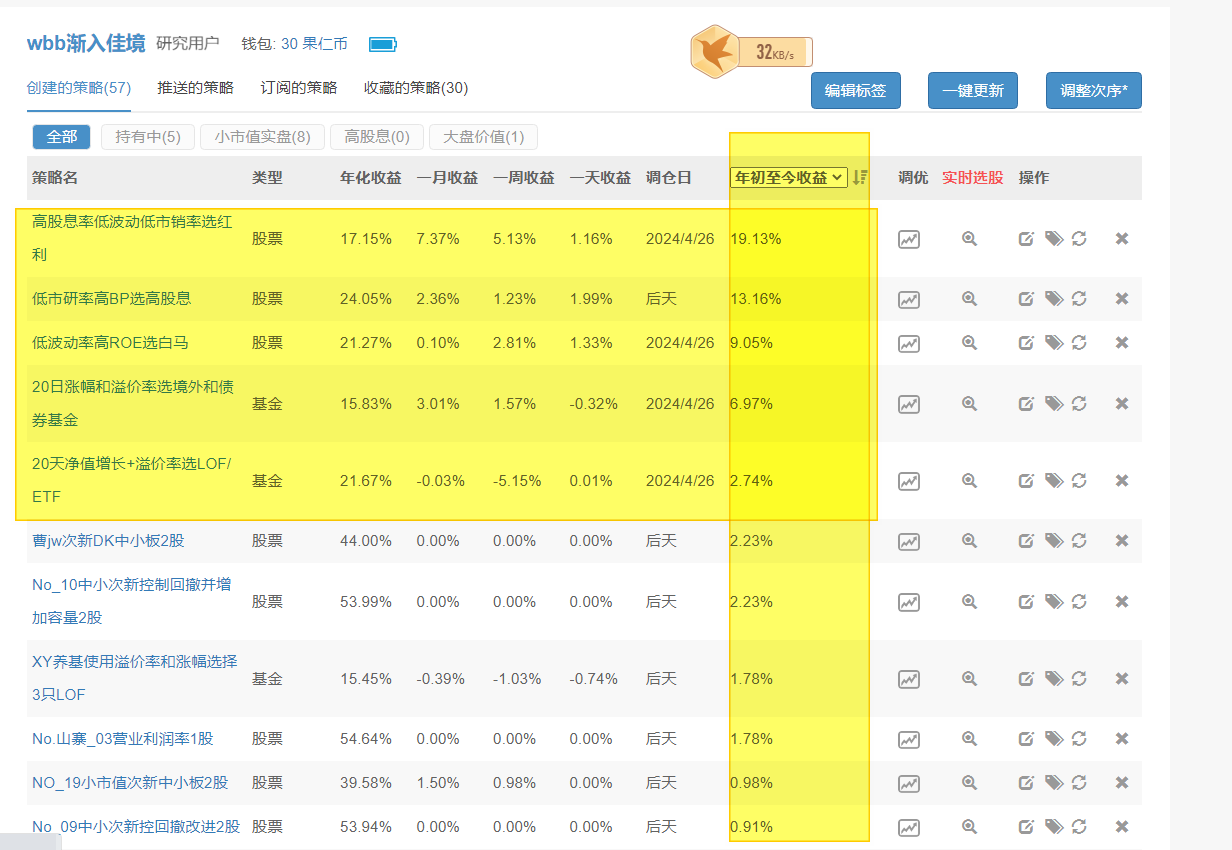Open strategy 低市研率高BP选高股息
The image size is (1232, 850).
pyautogui.click(x=111, y=298)
